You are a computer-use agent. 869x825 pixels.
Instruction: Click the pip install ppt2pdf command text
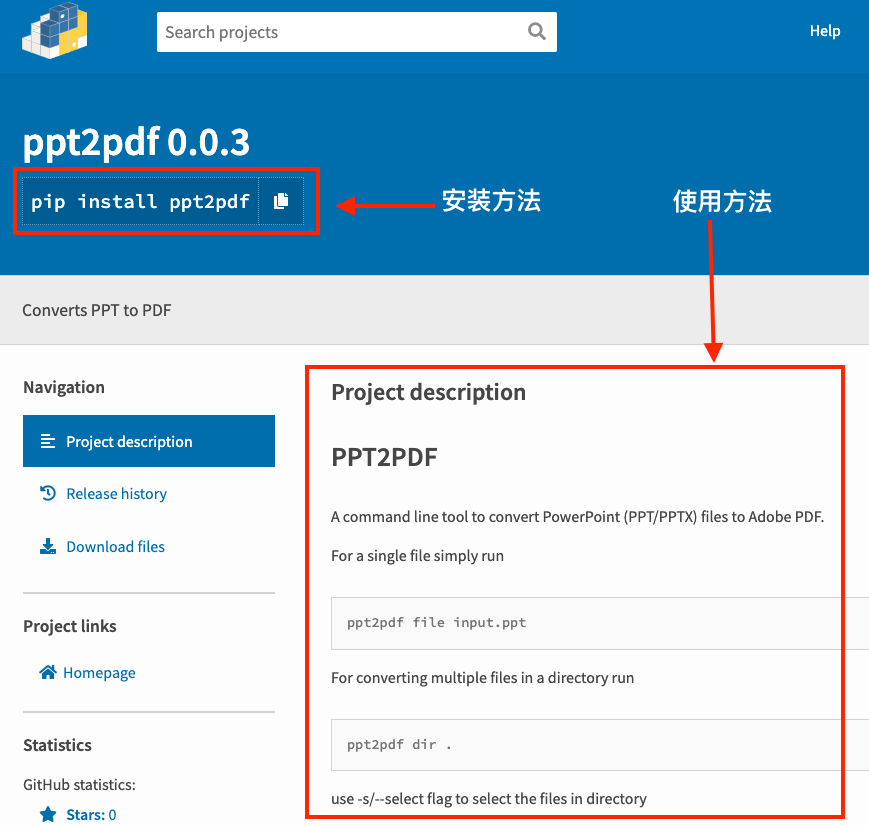point(140,202)
